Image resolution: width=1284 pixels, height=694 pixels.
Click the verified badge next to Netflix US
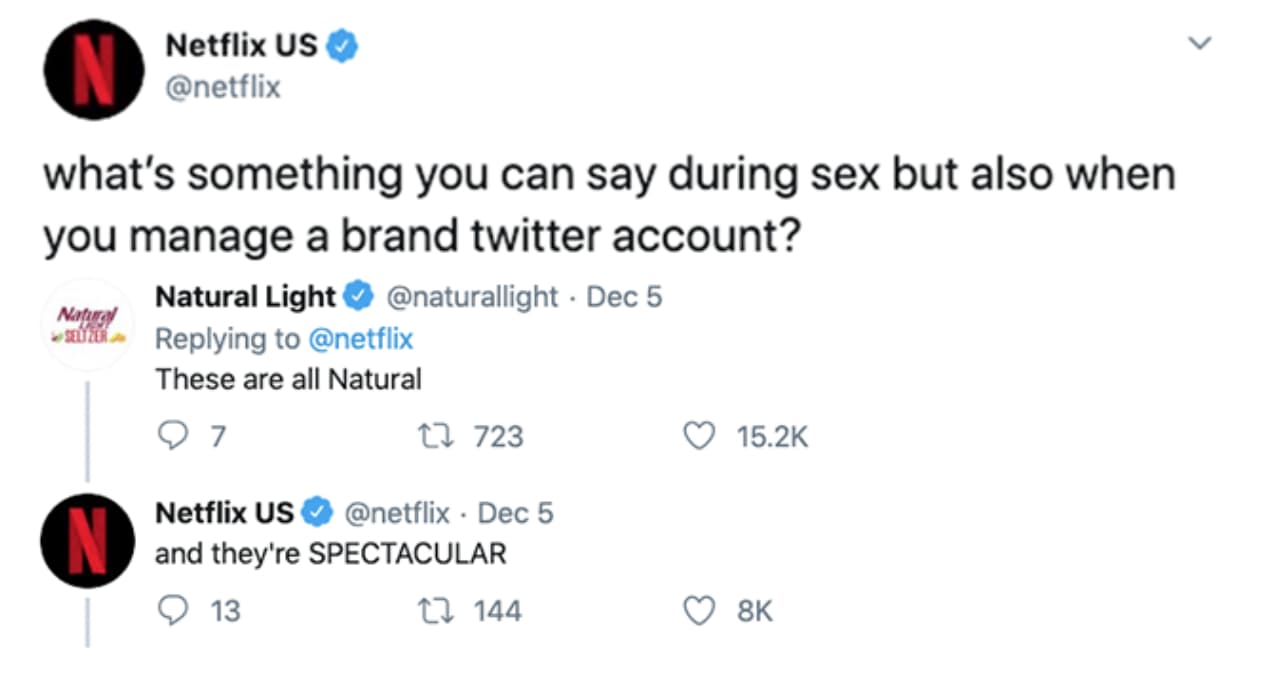342,45
